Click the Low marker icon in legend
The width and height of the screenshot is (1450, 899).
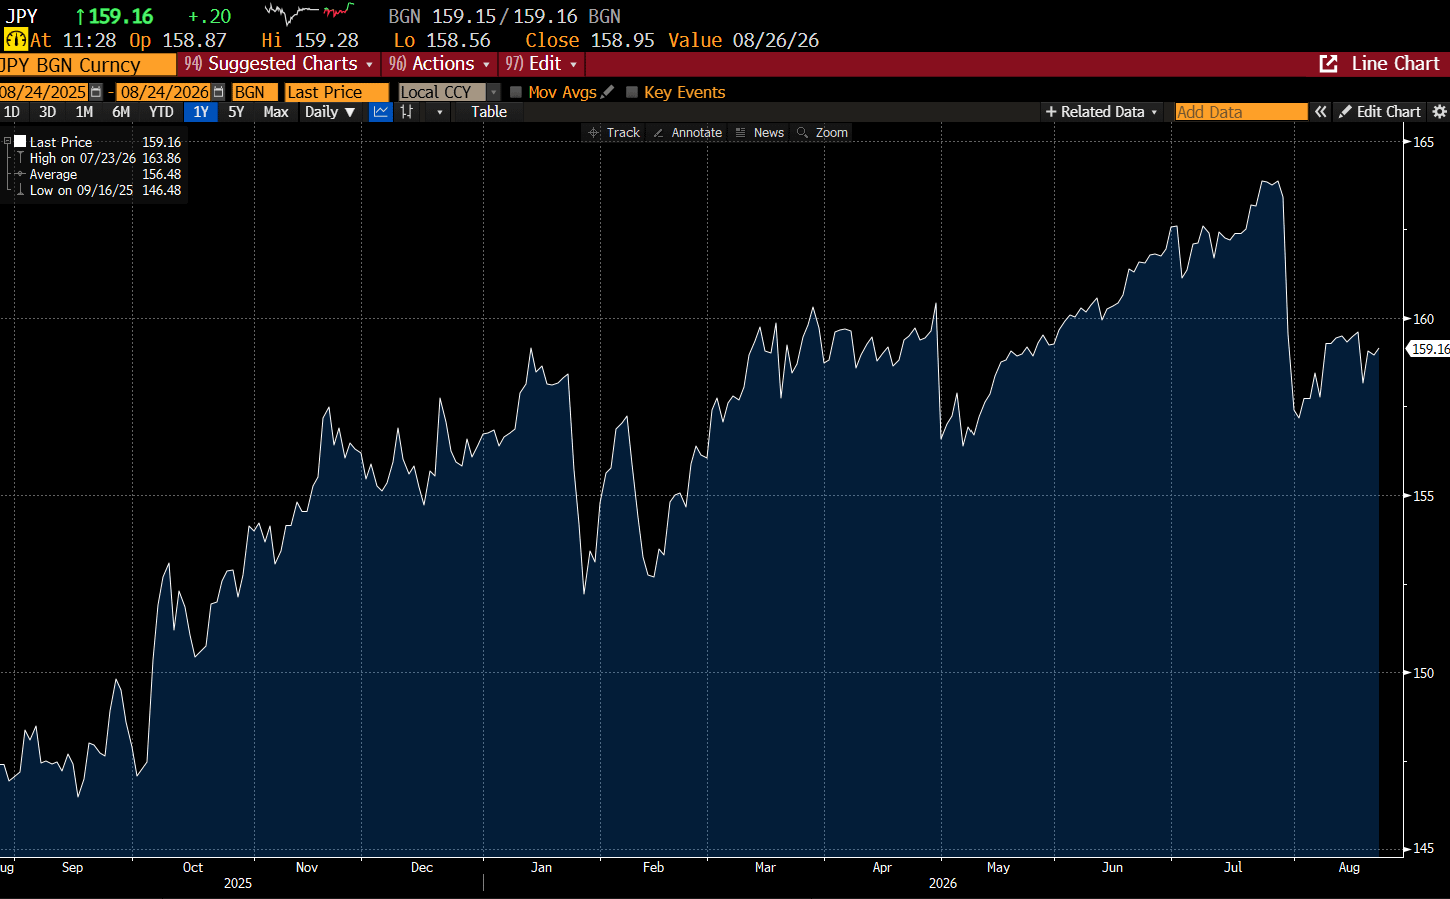[x=20, y=190]
